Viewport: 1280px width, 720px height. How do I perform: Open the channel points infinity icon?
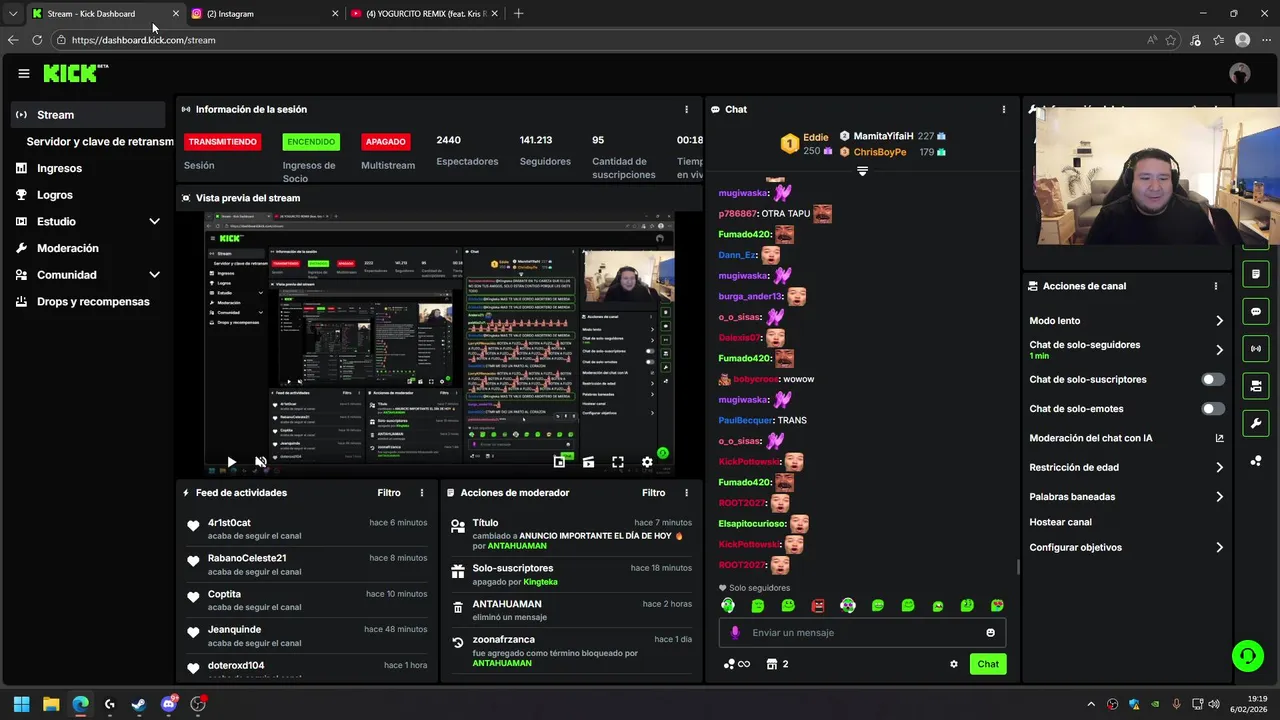coord(736,664)
